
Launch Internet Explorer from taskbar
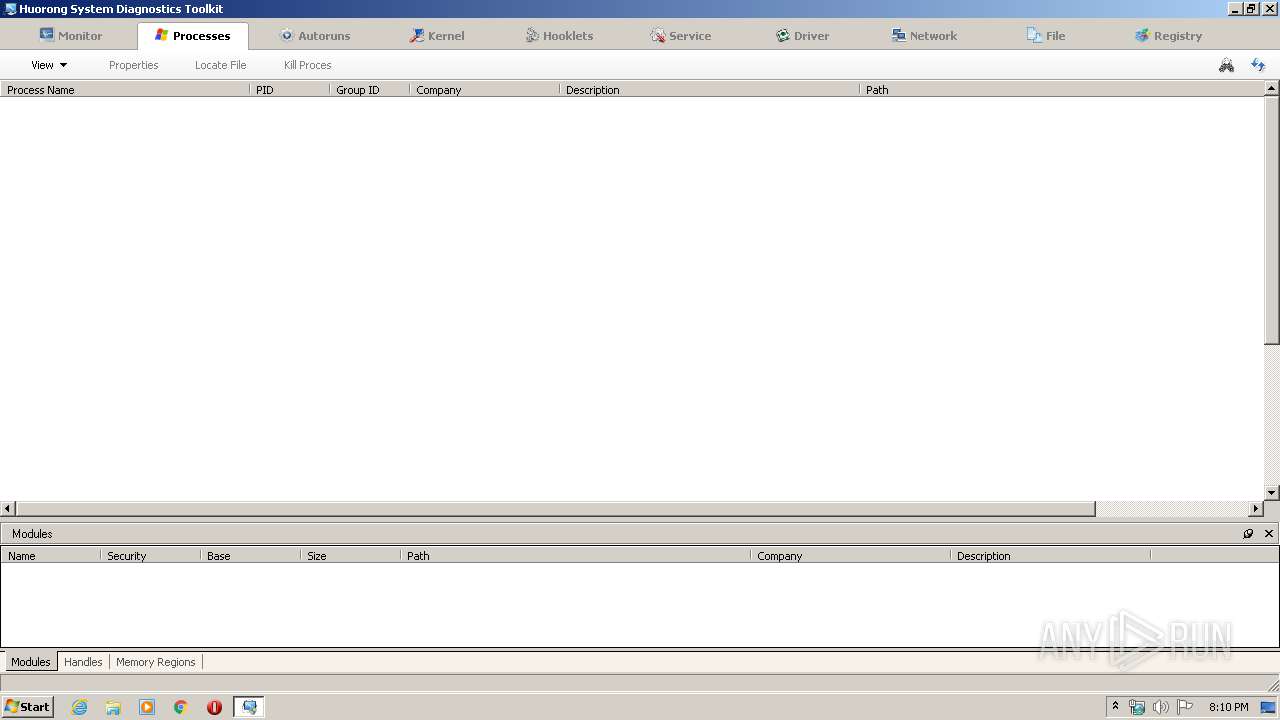pos(79,707)
